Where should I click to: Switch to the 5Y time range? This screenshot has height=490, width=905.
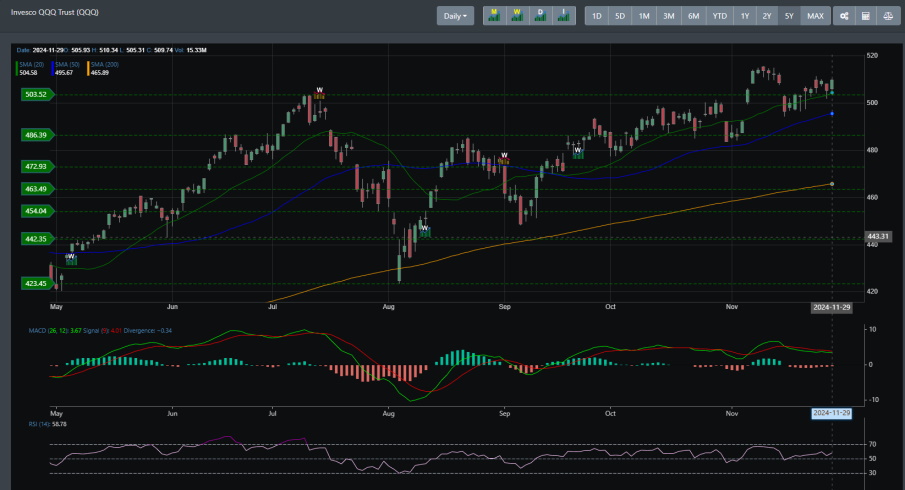coord(790,16)
